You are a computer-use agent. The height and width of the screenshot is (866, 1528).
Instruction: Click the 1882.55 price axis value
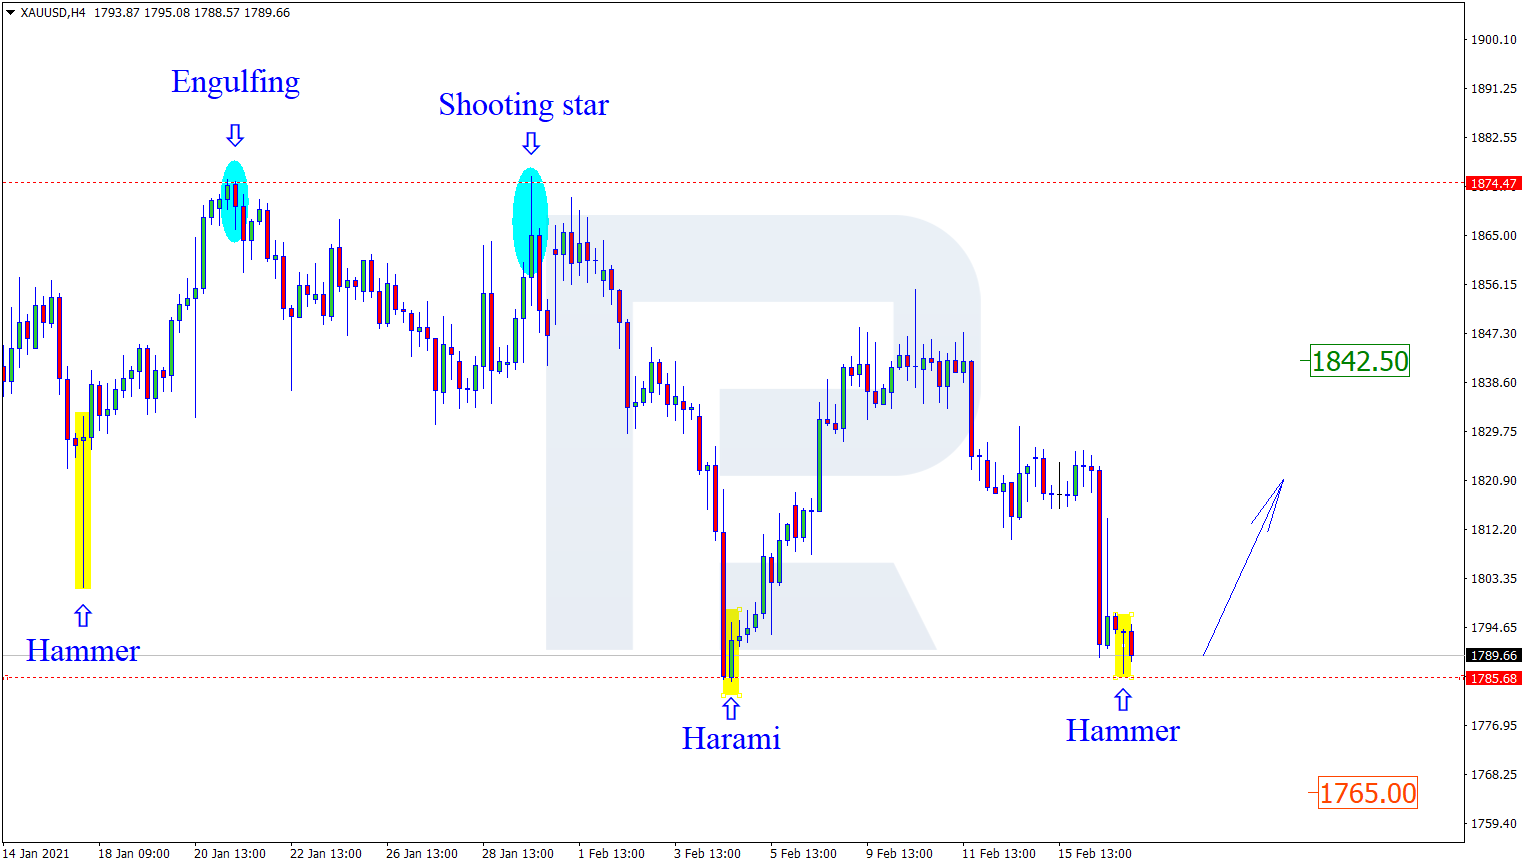pos(1493,138)
